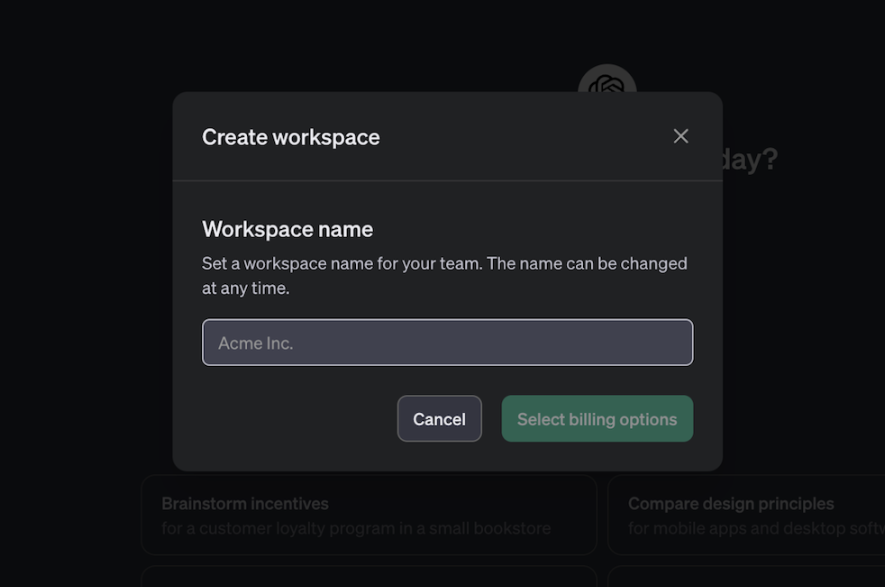
Task: Click the 'Brainstorm incentives' title text
Action: (x=245, y=503)
